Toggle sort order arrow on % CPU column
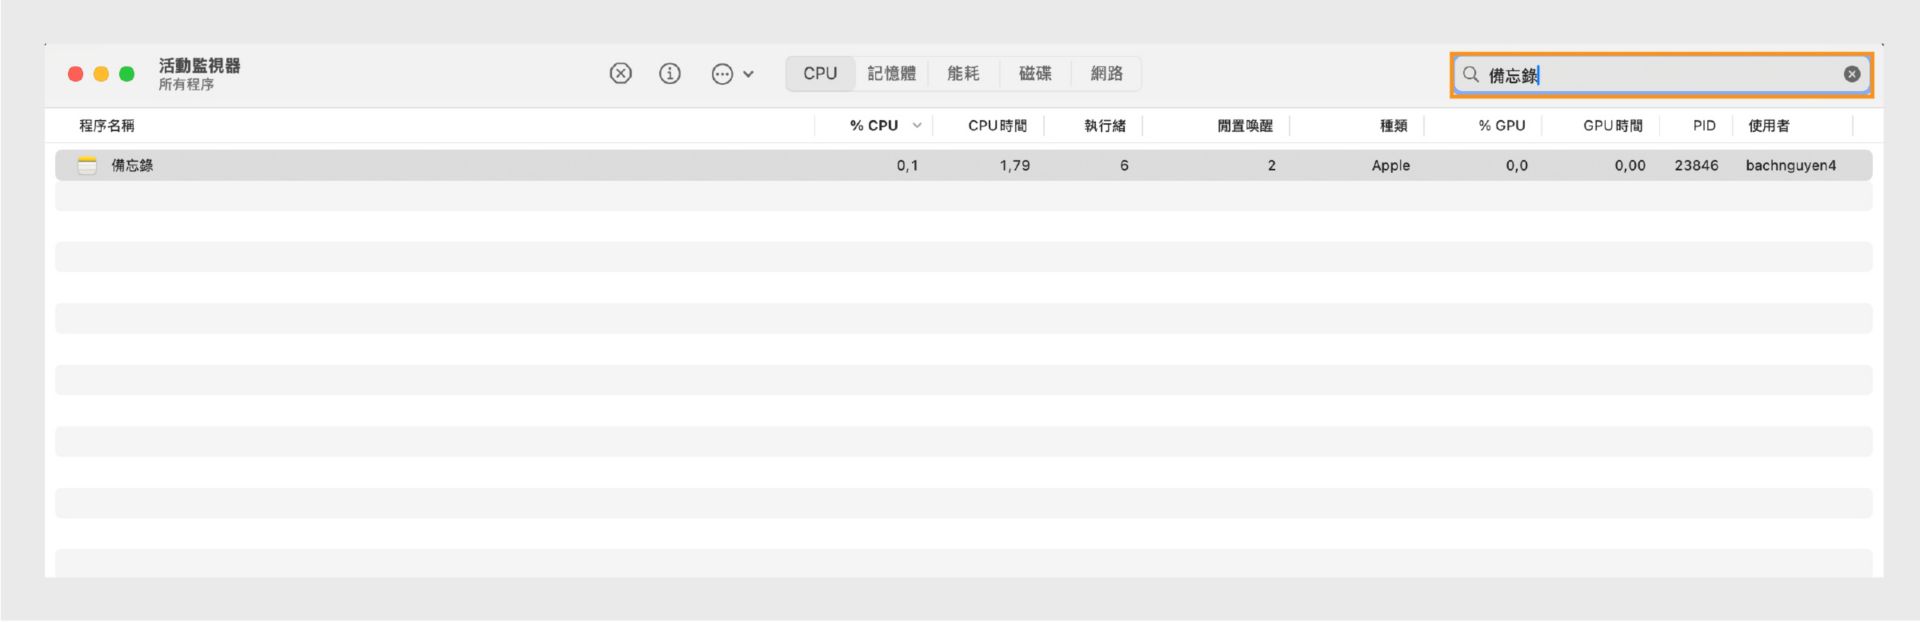This screenshot has height=622, width=1920. (917, 126)
